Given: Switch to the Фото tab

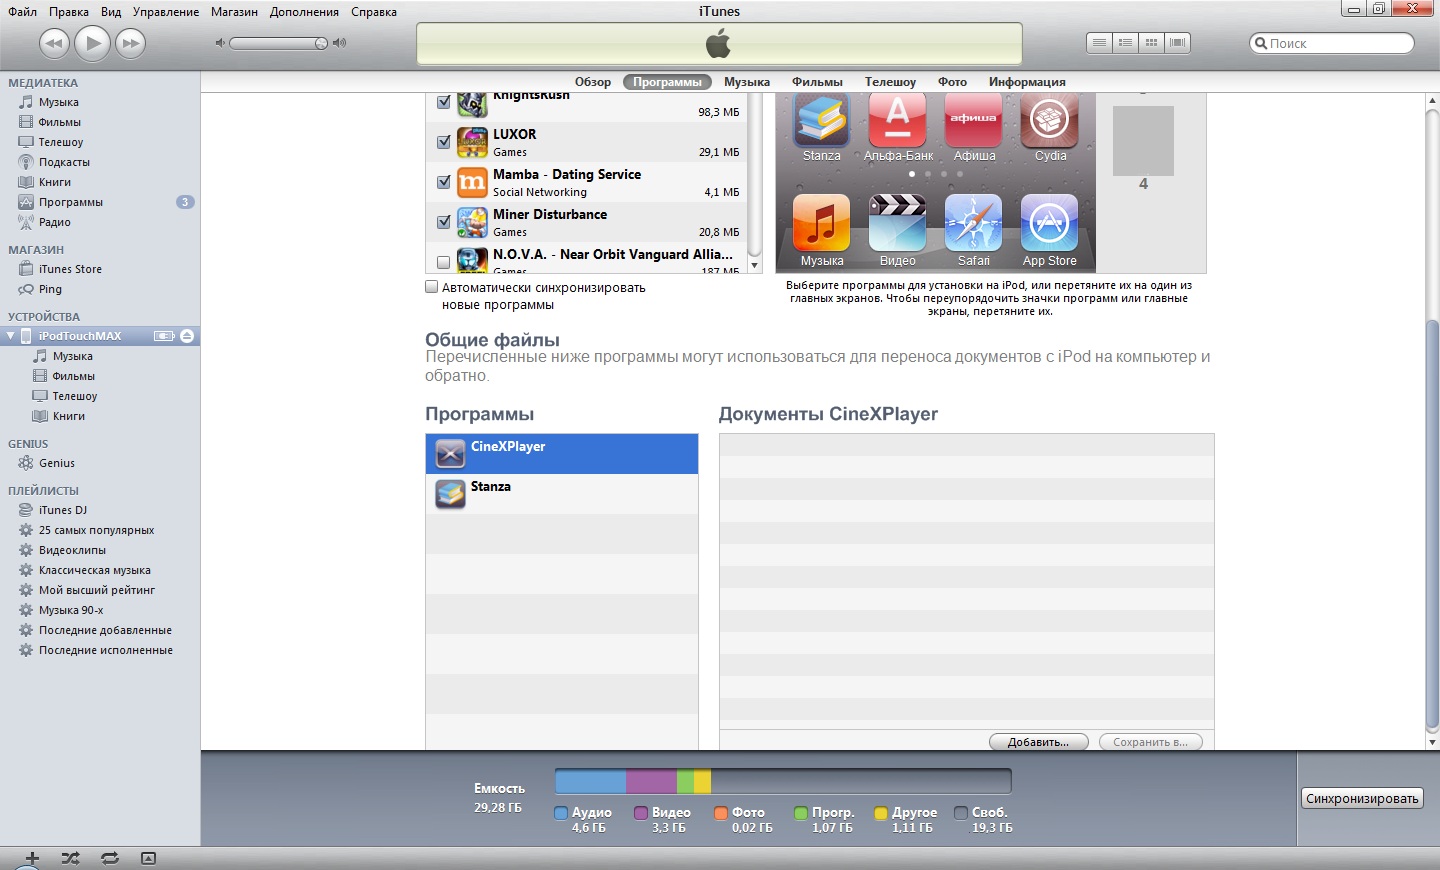Looking at the screenshot, I should [x=952, y=82].
